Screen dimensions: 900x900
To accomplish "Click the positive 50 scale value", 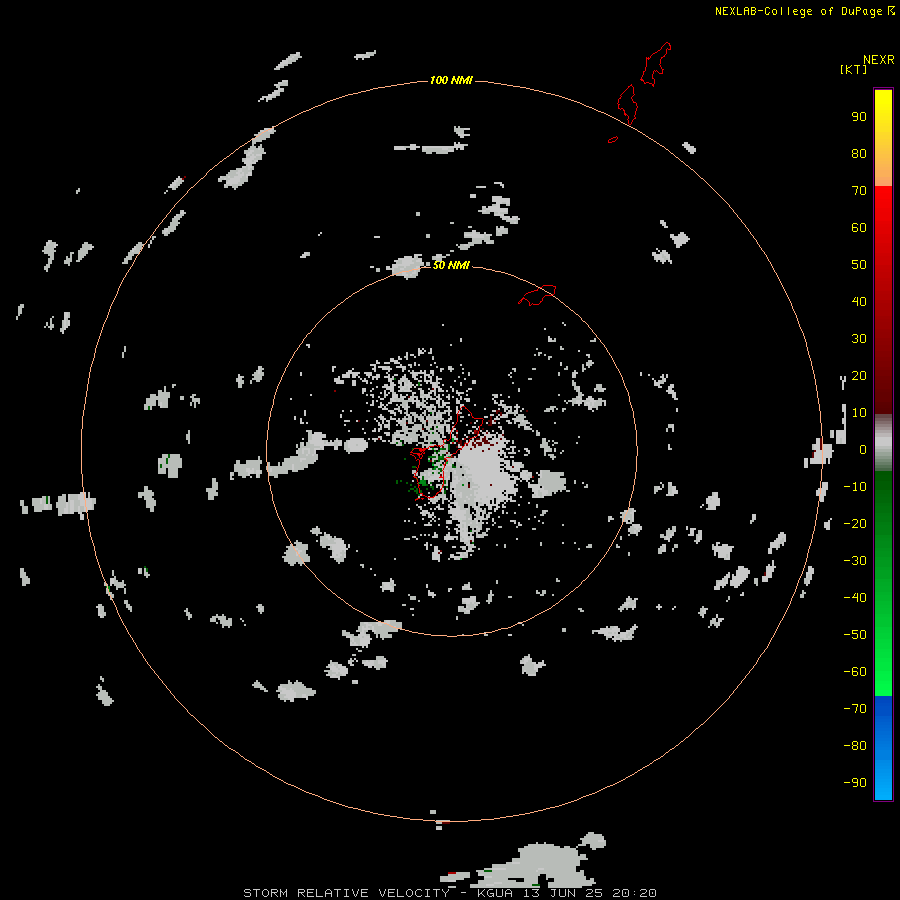I will pos(859,265).
